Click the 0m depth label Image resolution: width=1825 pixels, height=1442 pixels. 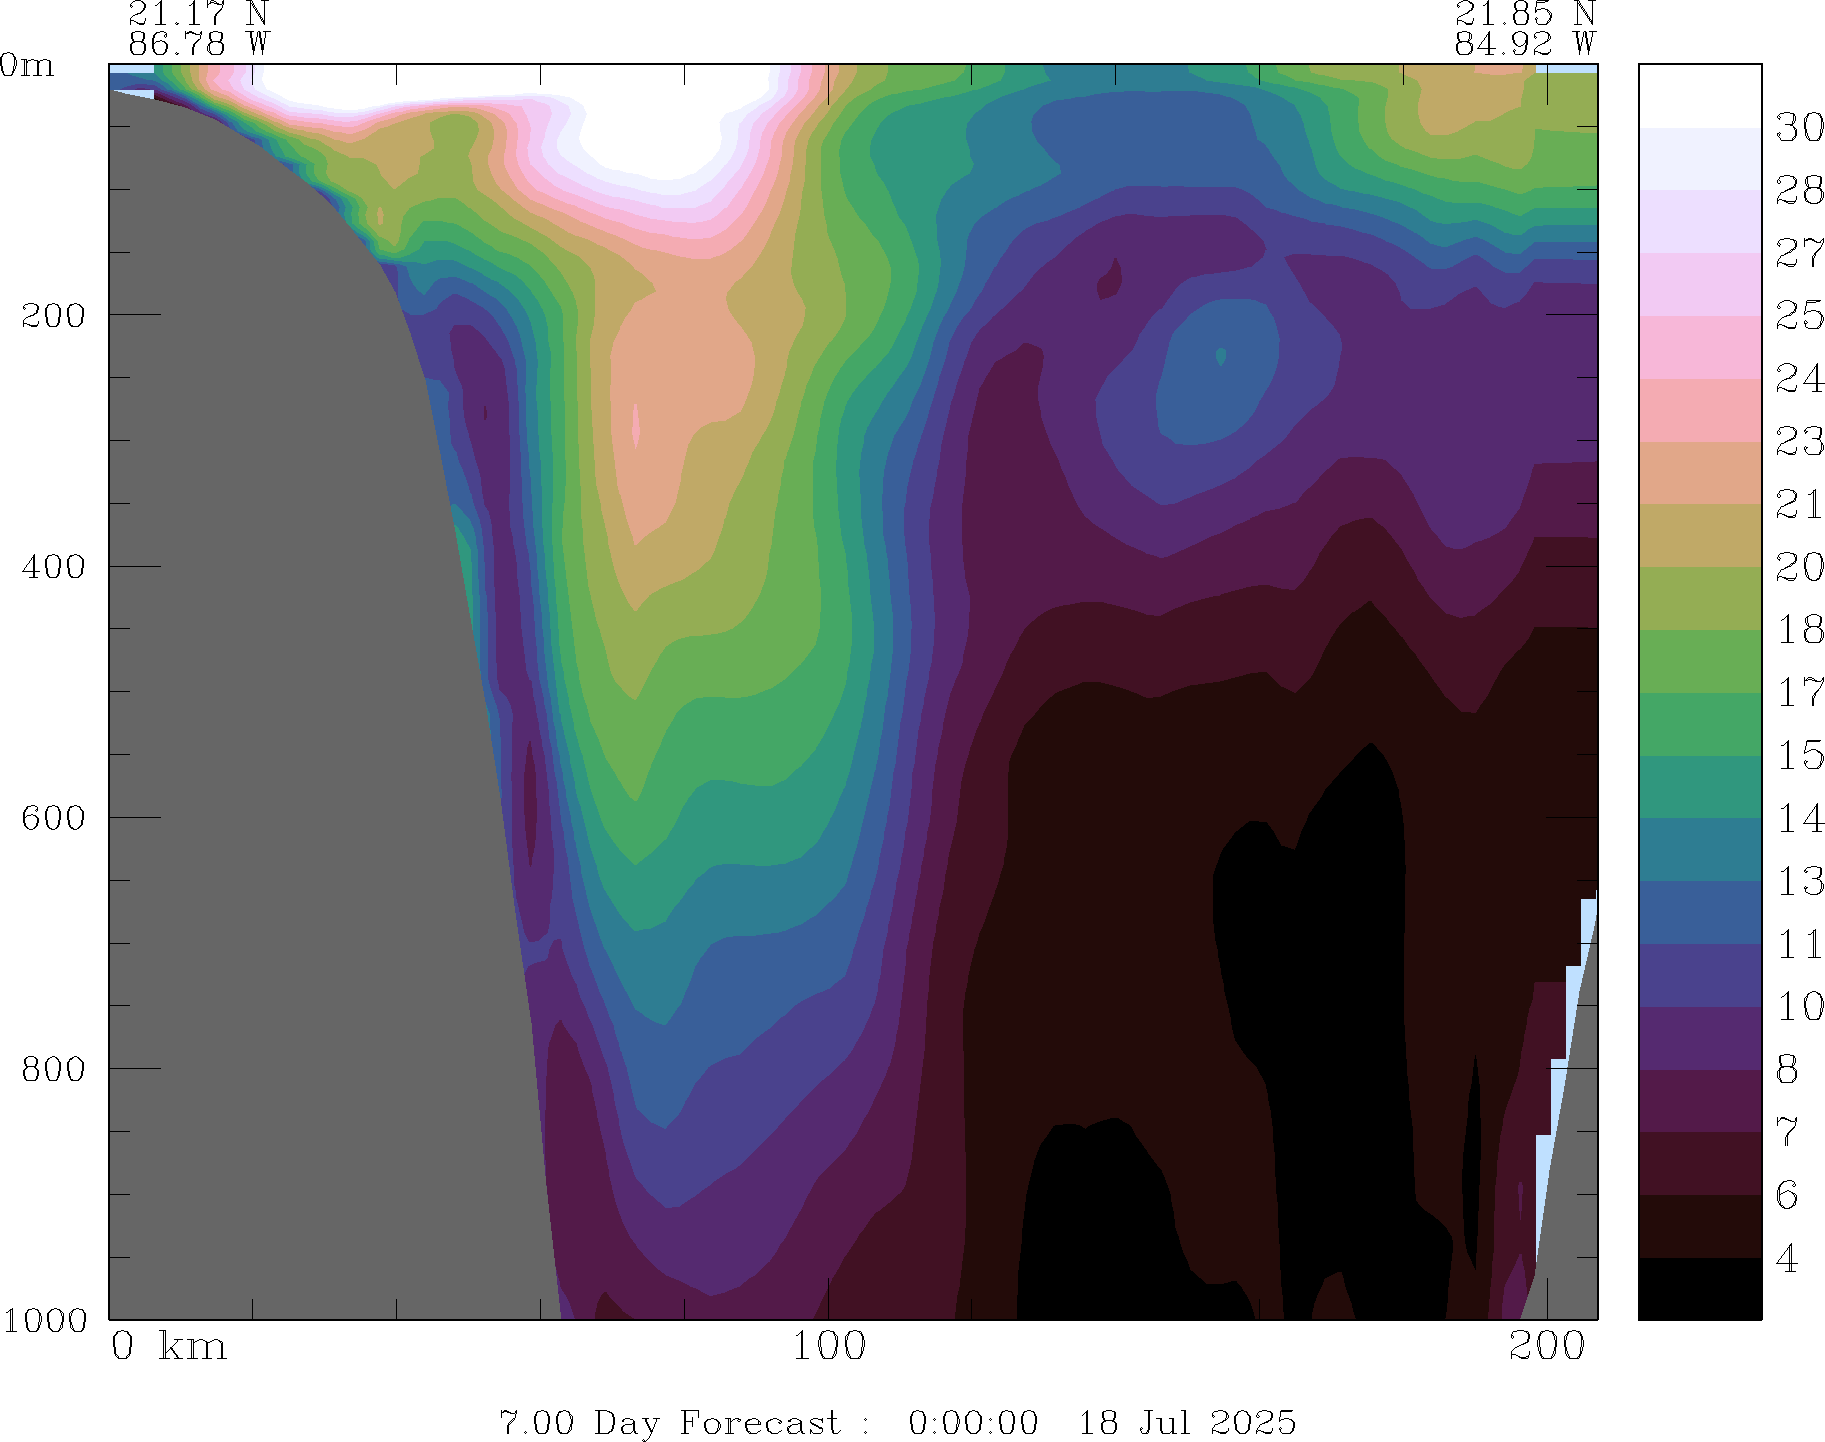pos(27,66)
